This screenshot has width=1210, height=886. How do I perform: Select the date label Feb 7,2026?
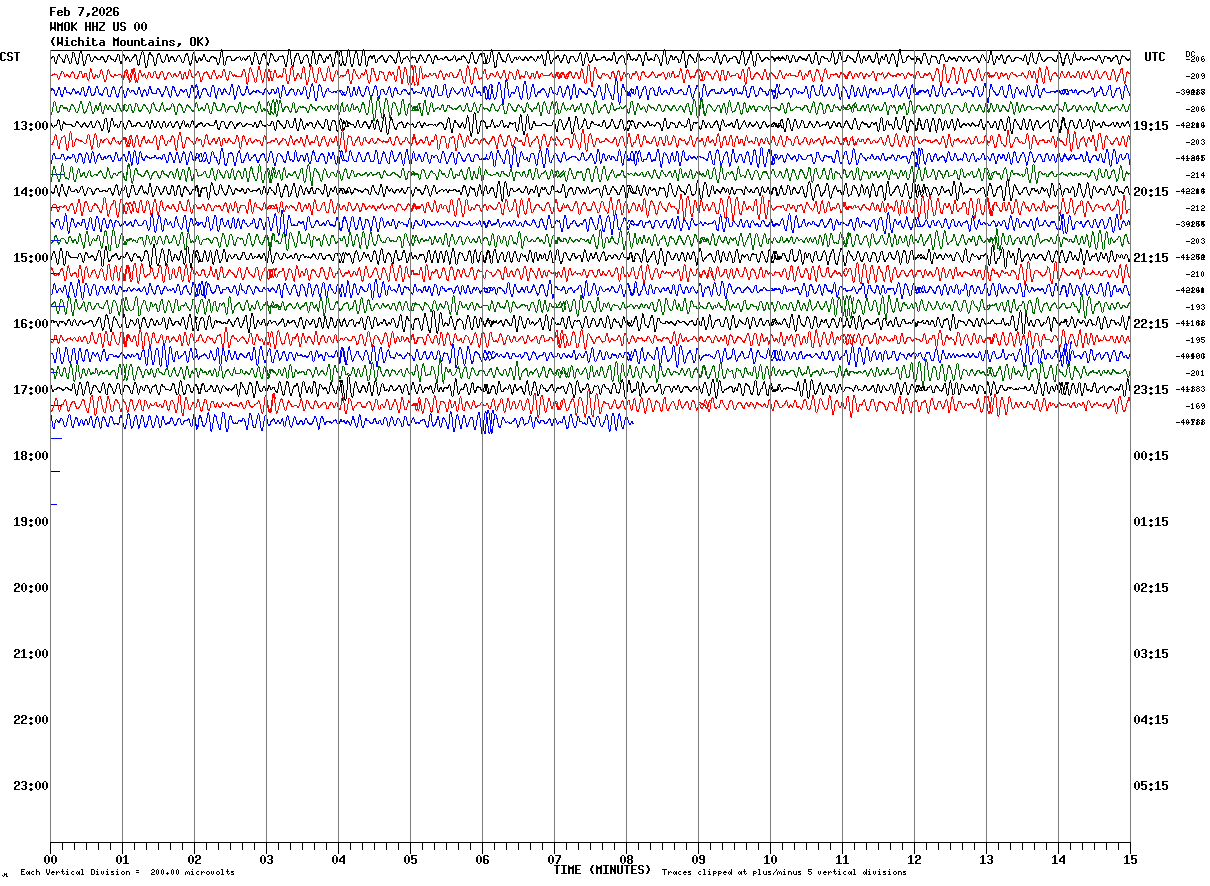click(x=84, y=12)
